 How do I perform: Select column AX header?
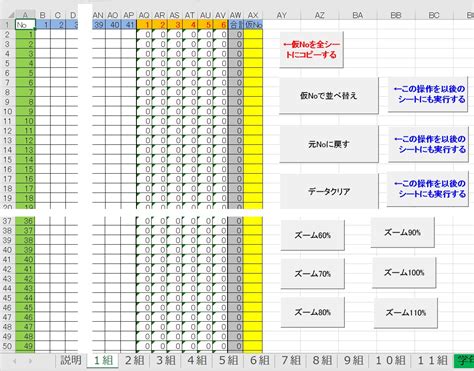pos(253,15)
